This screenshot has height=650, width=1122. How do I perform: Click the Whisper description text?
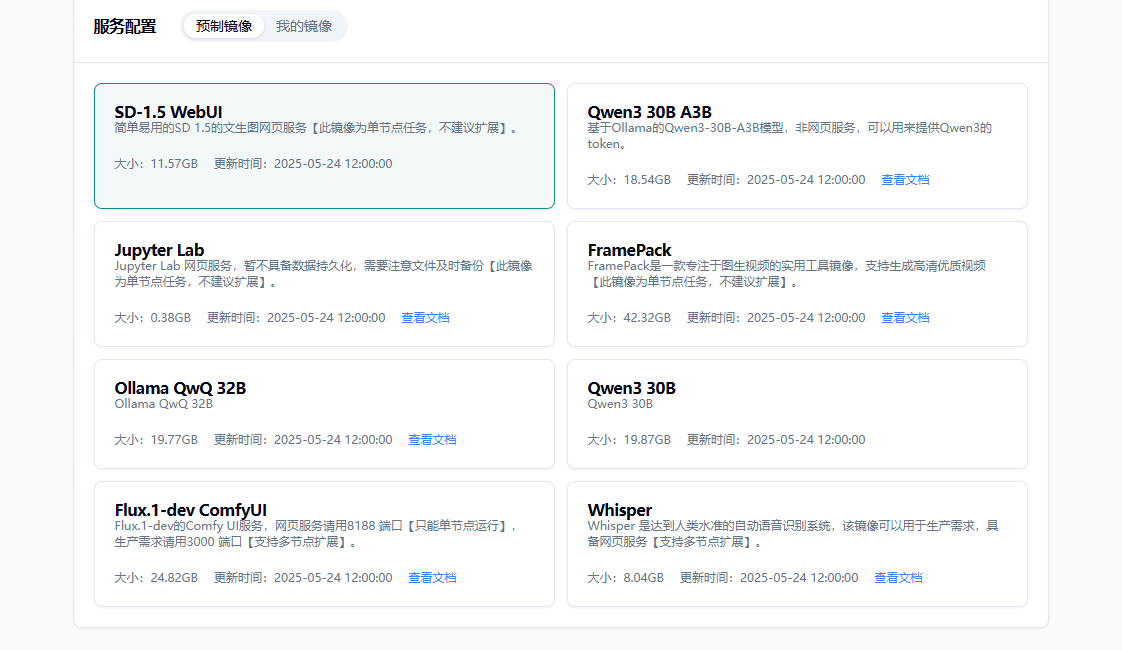click(x=792, y=534)
